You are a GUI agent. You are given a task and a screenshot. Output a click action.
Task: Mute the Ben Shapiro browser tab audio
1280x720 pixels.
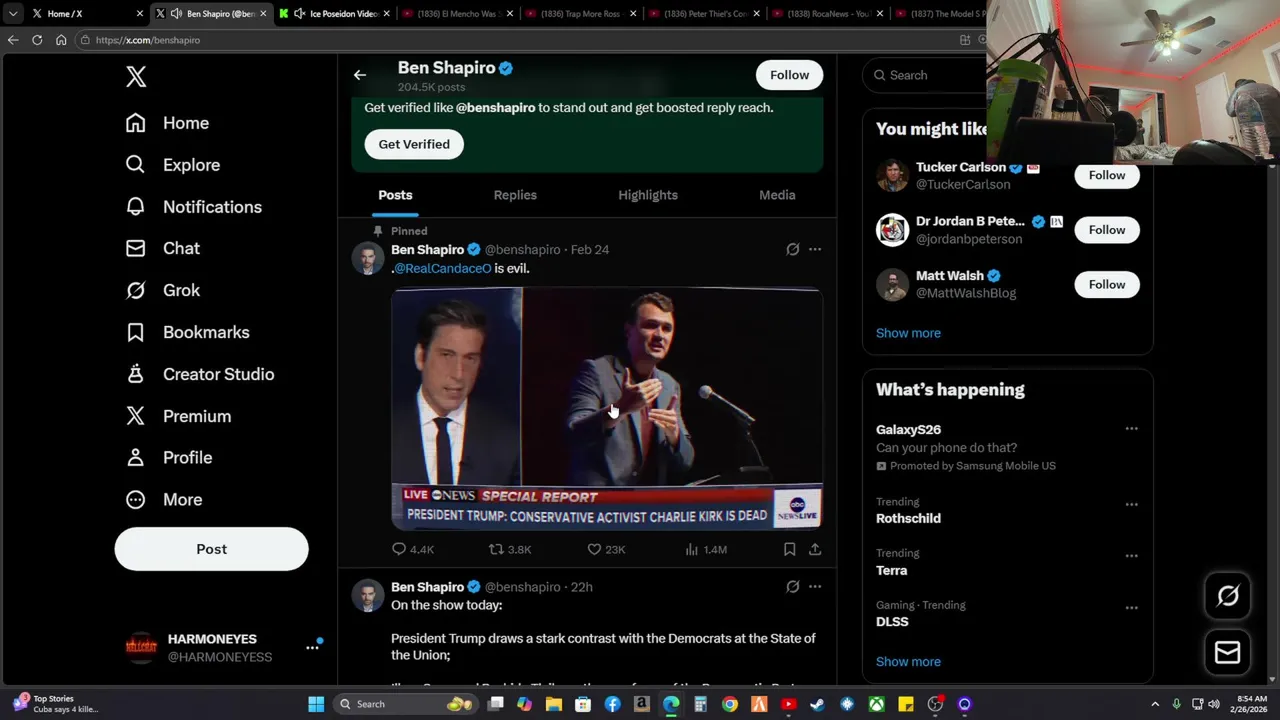click(x=176, y=14)
